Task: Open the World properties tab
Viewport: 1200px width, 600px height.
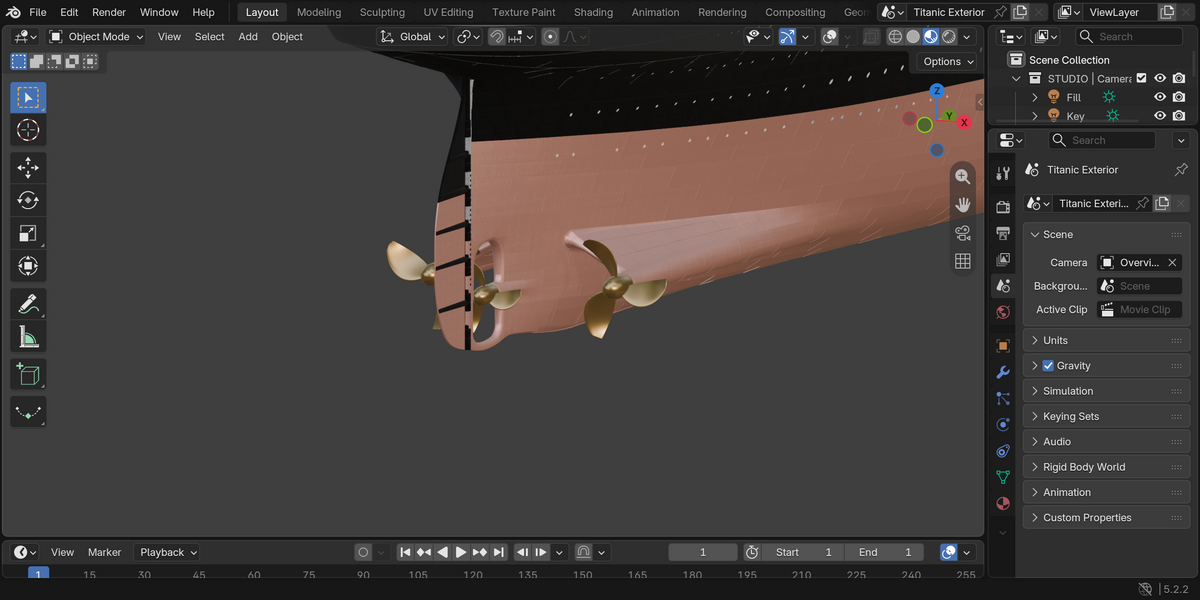Action: coord(1003,312)
